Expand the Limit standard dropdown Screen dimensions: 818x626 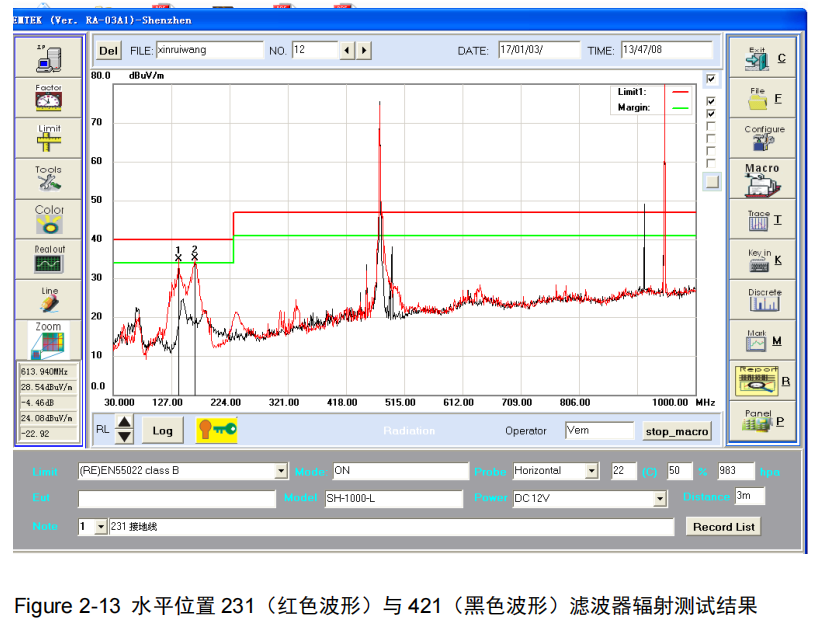281,471
